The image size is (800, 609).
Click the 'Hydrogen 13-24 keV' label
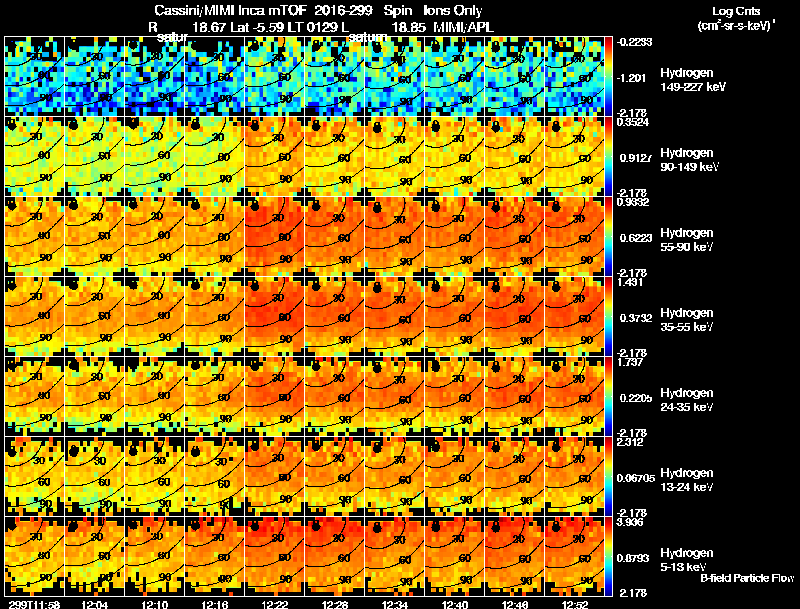[687, 480]
